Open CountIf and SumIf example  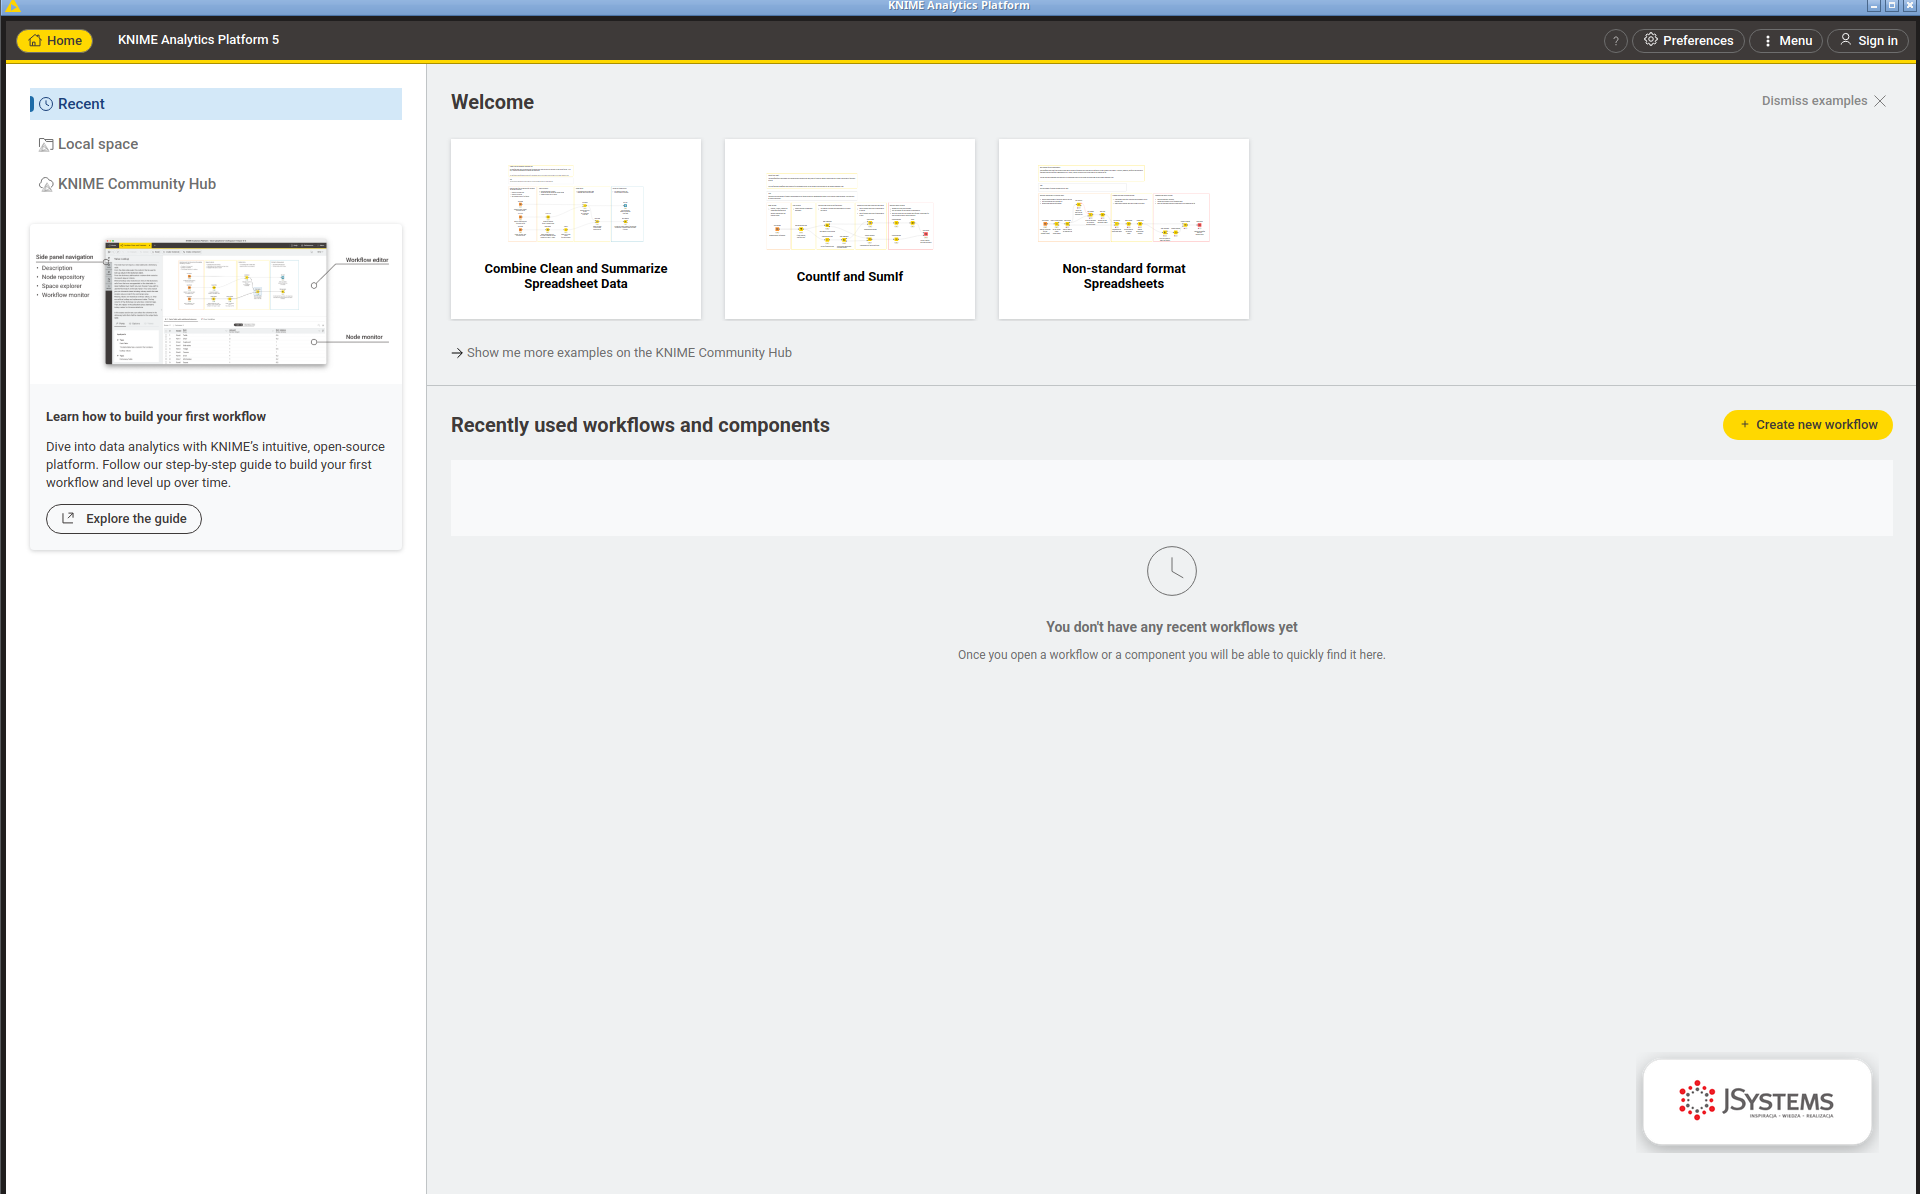(850, 229)
